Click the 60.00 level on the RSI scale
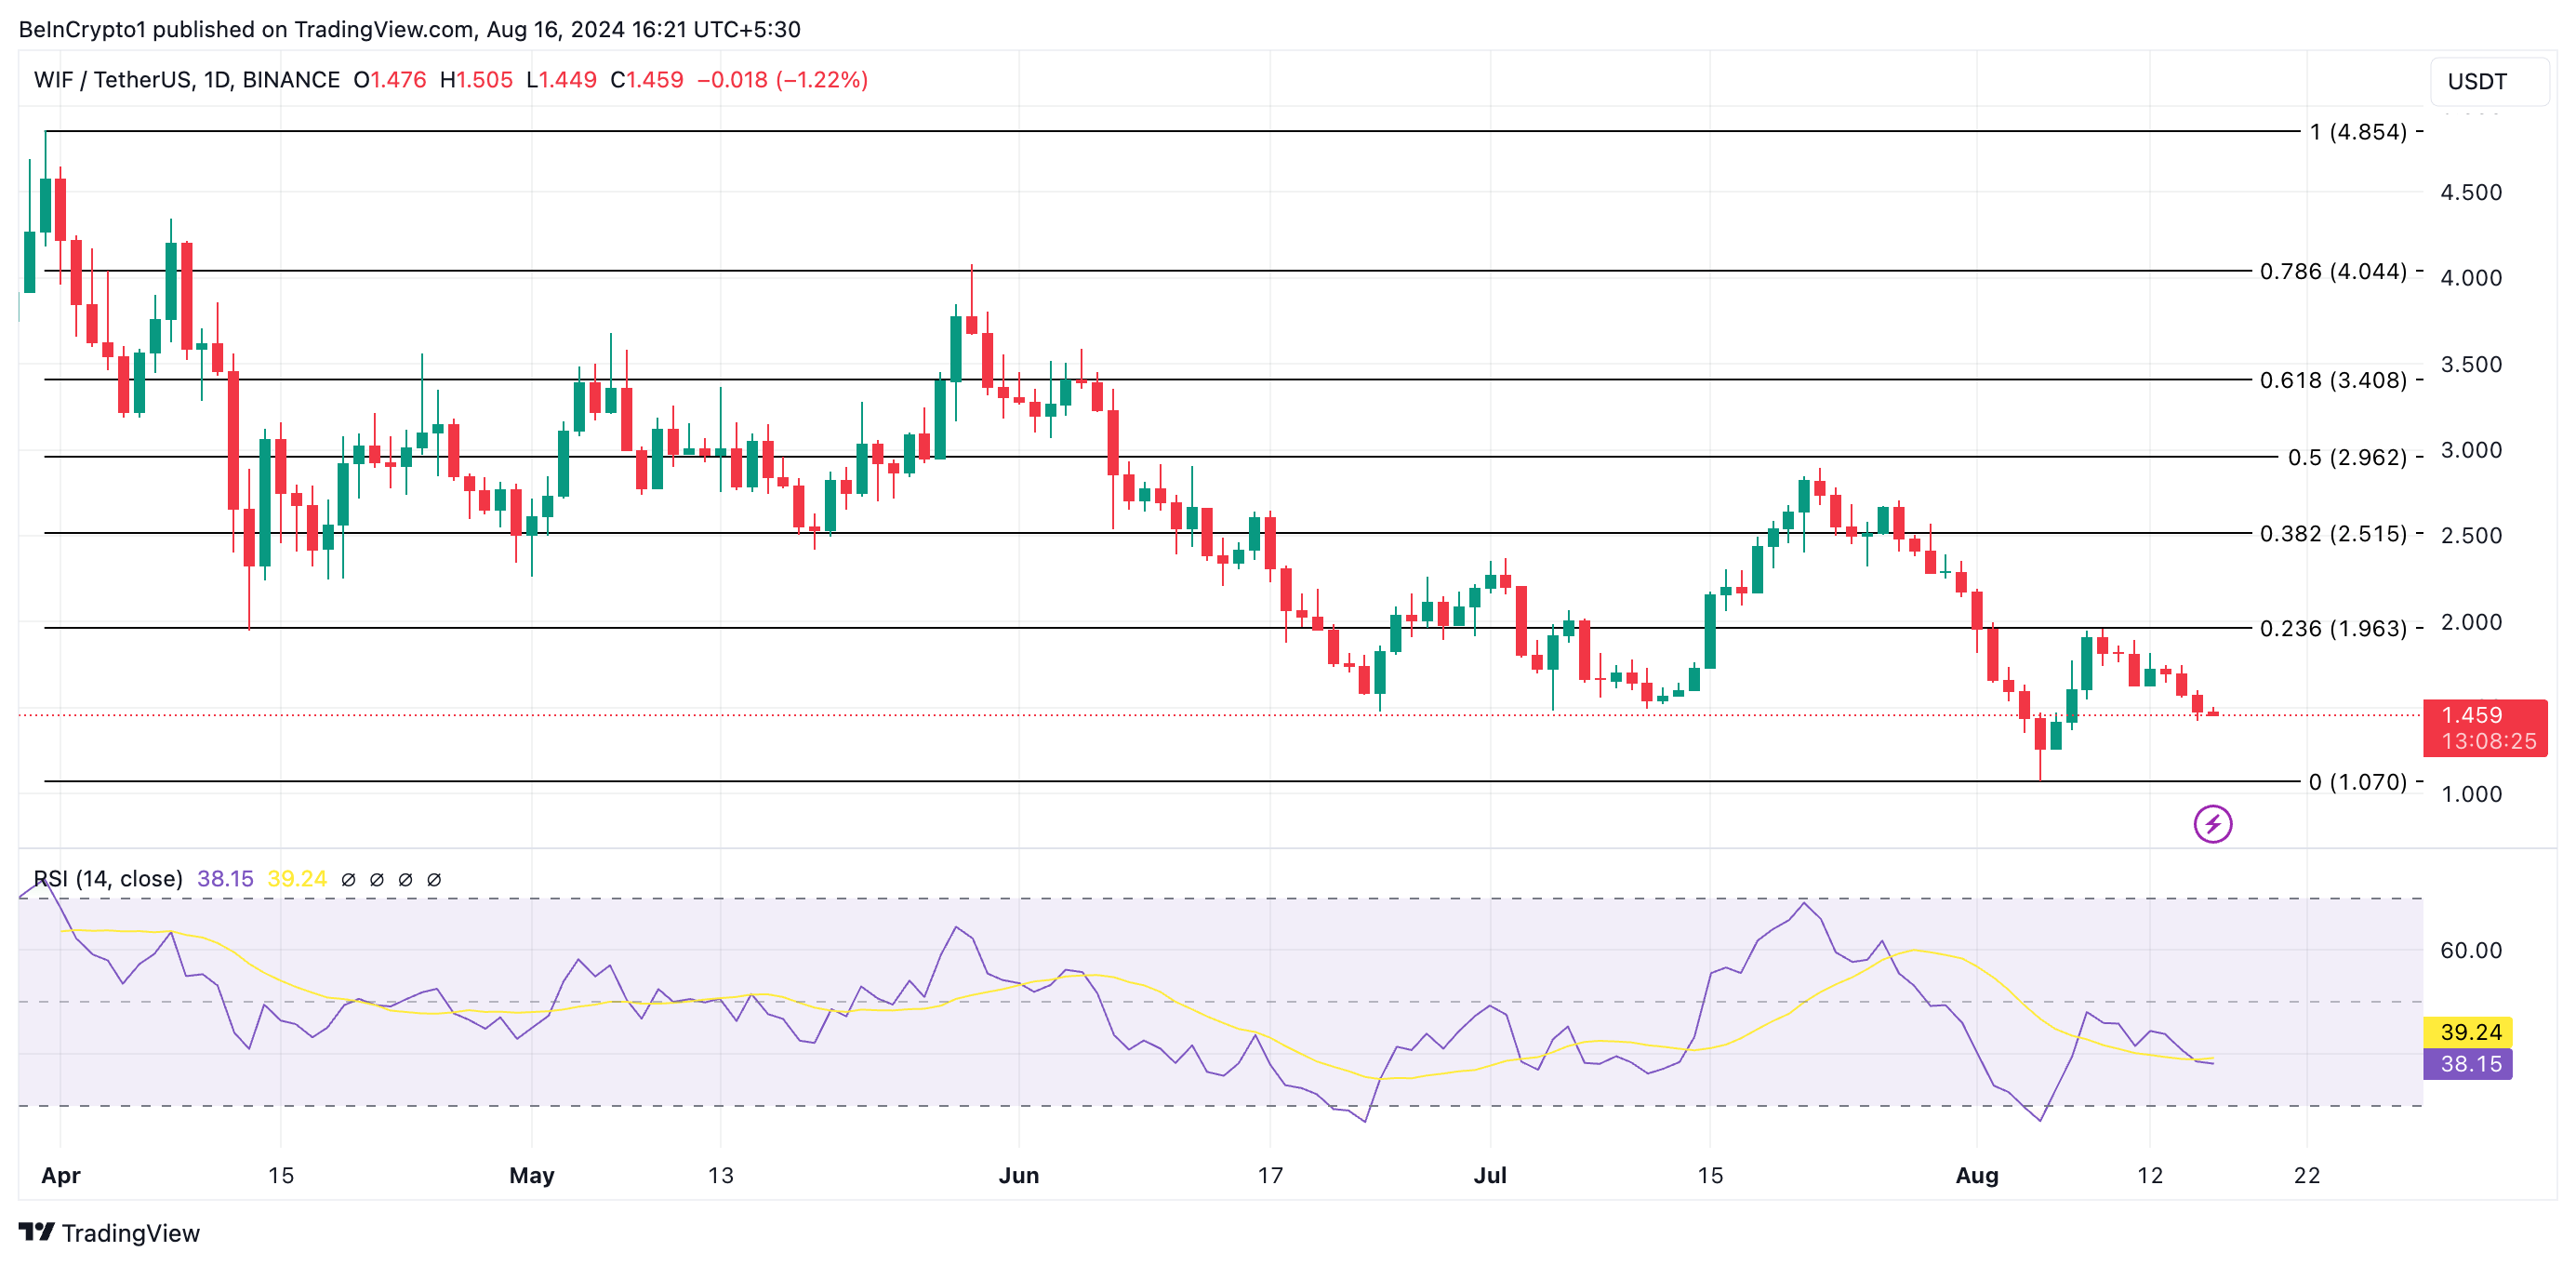Viewport: 2576px width, 1265px height. pos(2470,950)
